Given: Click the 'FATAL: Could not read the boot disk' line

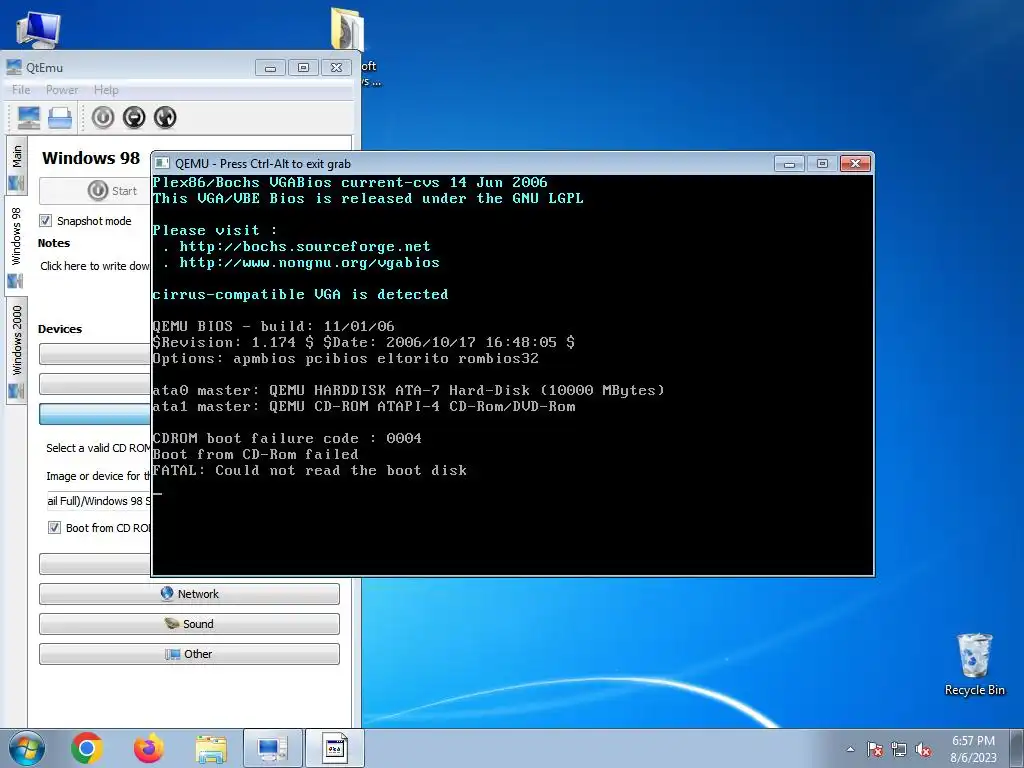Looking at the screenshot, I should [x=310, y=470].
